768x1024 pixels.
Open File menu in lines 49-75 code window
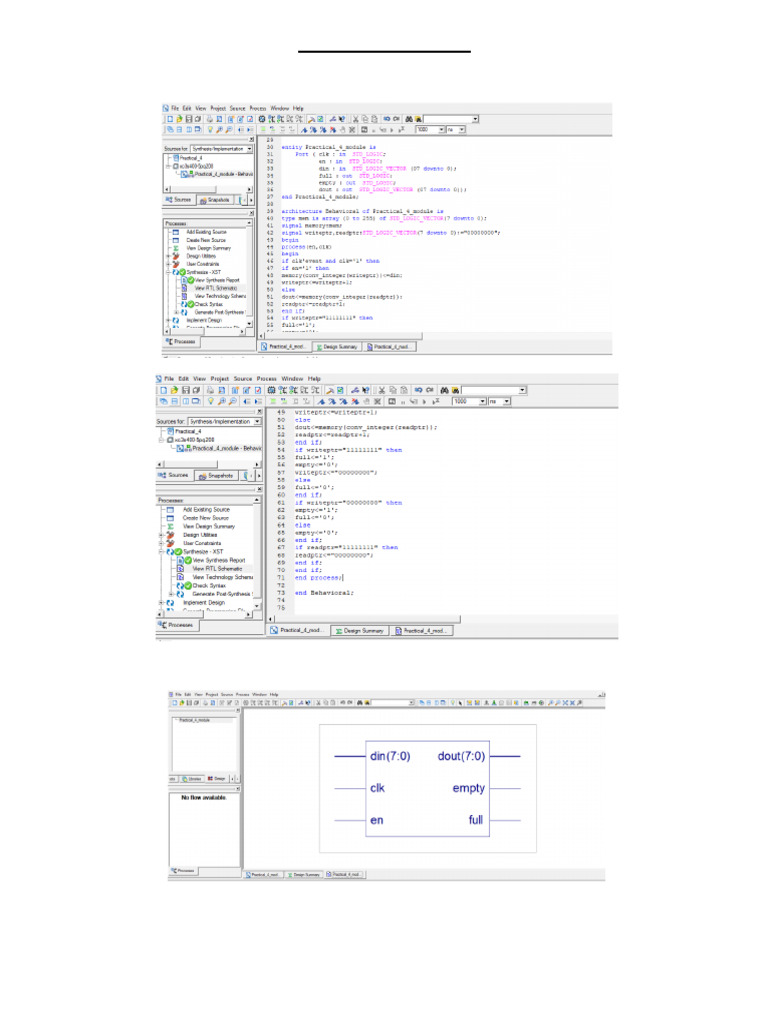[x=169, y=378]
